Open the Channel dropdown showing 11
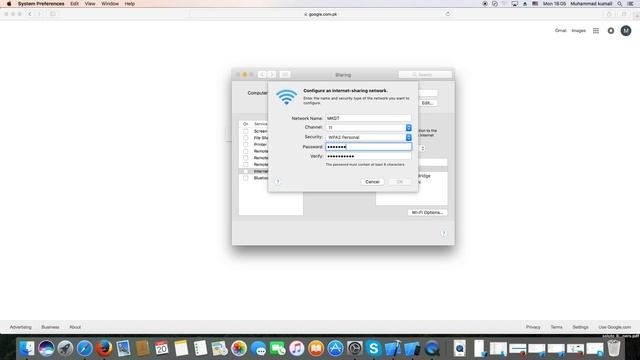 pos(368,127)
